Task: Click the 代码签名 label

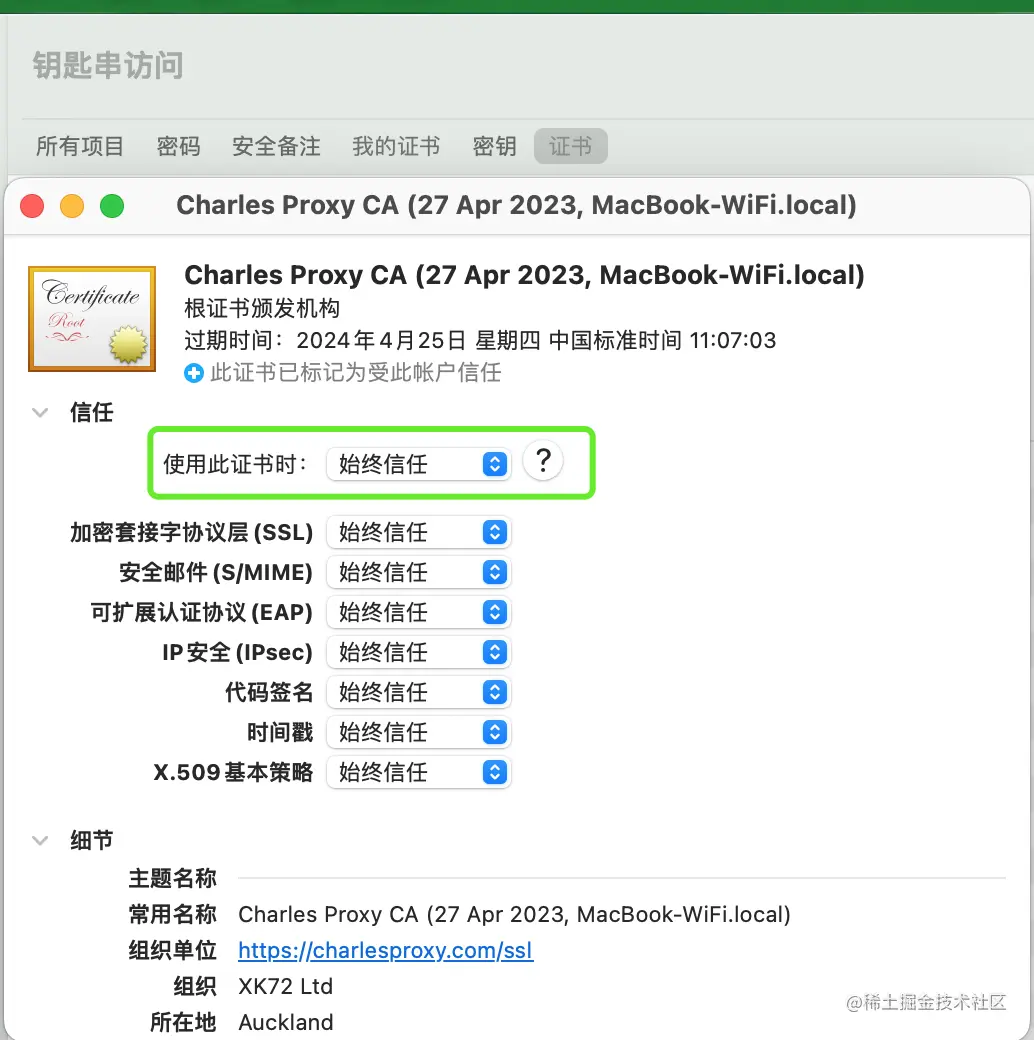Action: (269, 692)
